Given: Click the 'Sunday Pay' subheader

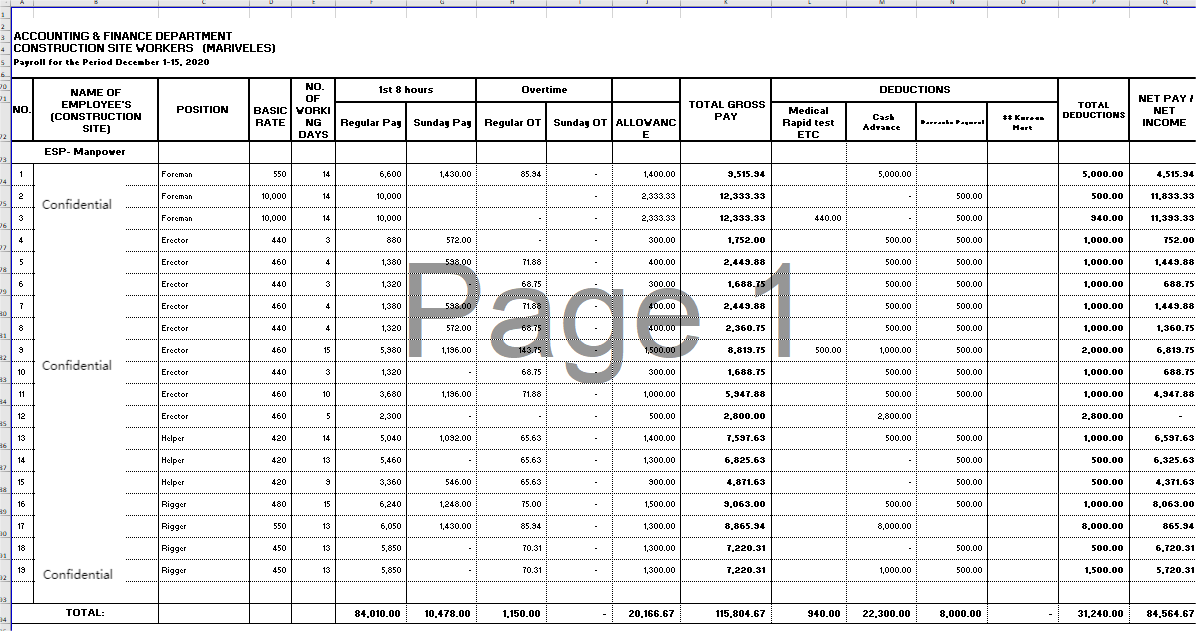Looking at the screenshot, I should (442, 122).
